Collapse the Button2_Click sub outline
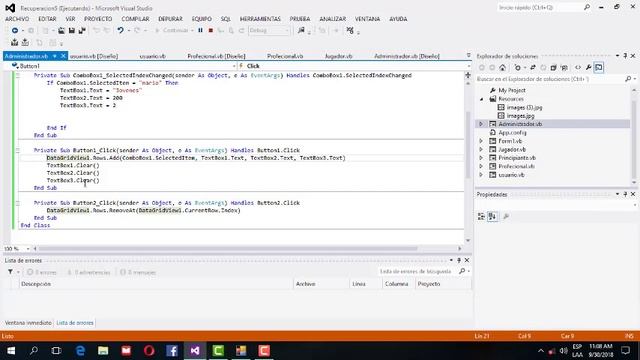Viewport: 640px width, 360px height. click(18, 203)
